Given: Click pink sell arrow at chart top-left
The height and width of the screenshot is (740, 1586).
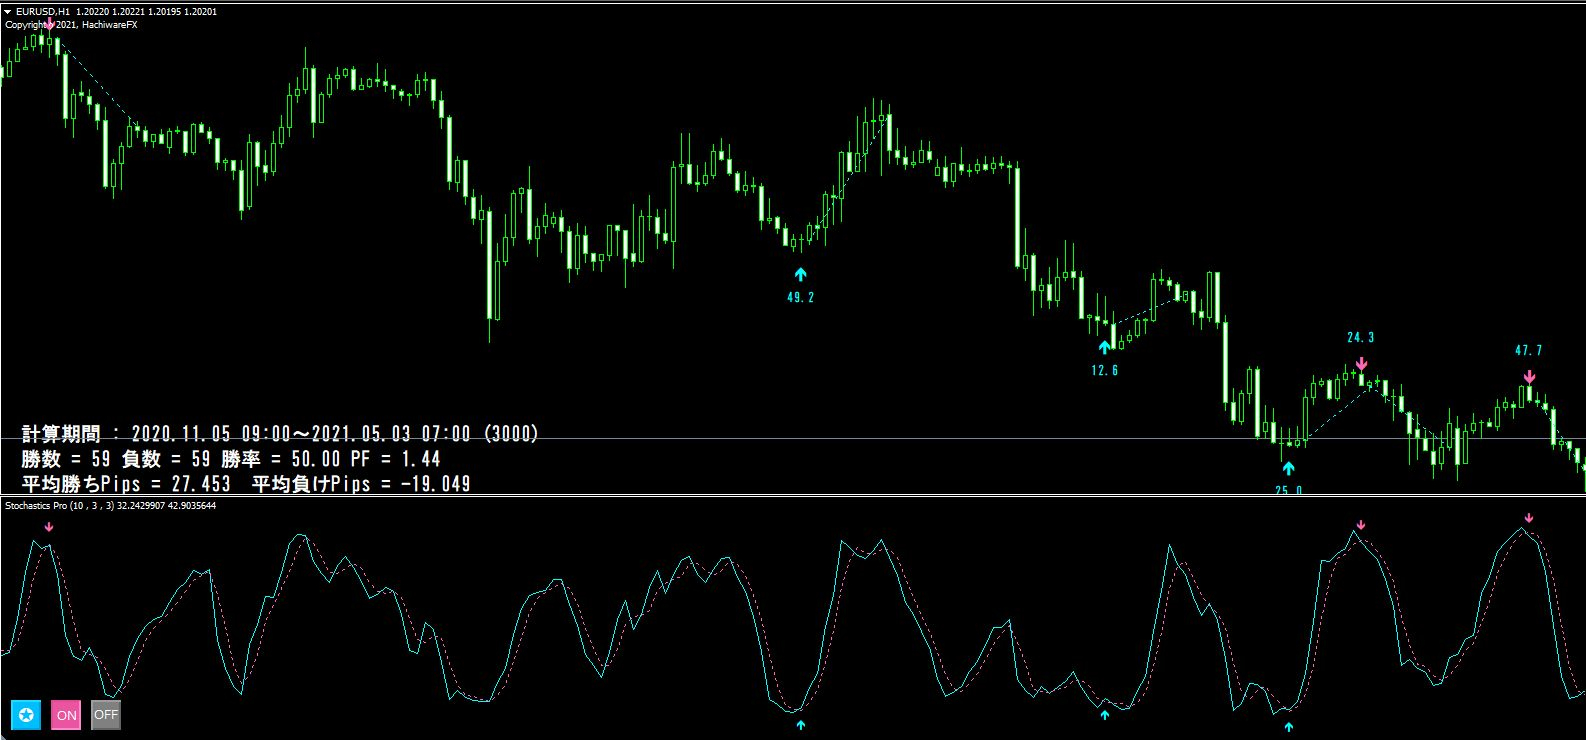Looking at the screenshot, I should [x=49, y=22].
